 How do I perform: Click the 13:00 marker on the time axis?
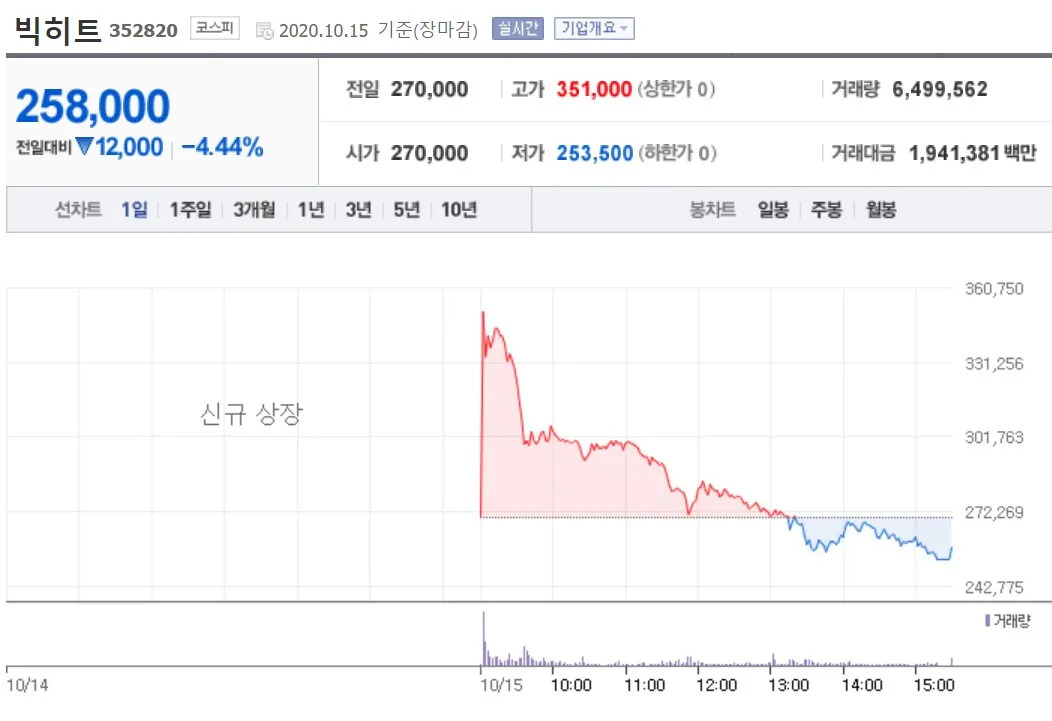[x=788, y=686]
